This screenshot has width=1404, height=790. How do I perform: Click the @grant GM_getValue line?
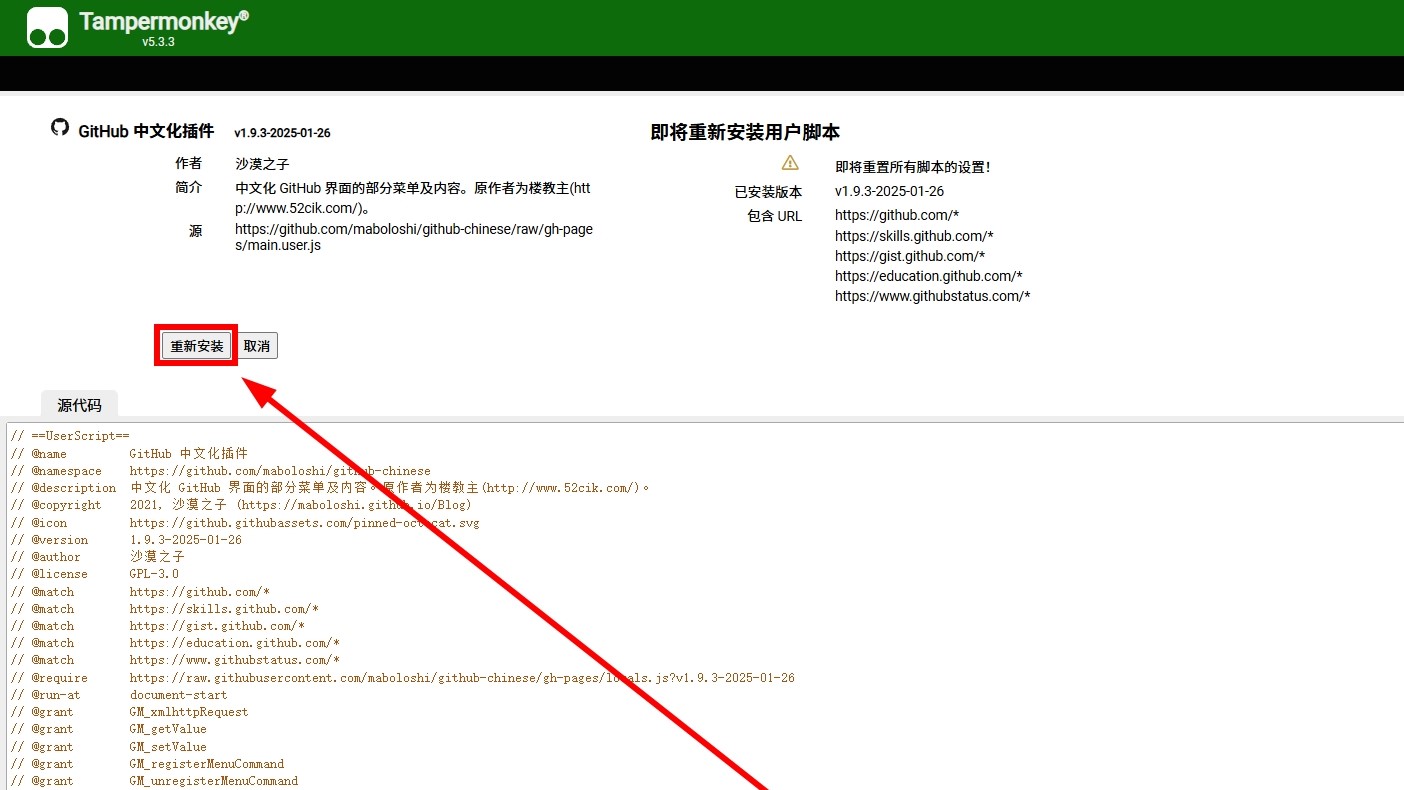click(108, 729)
